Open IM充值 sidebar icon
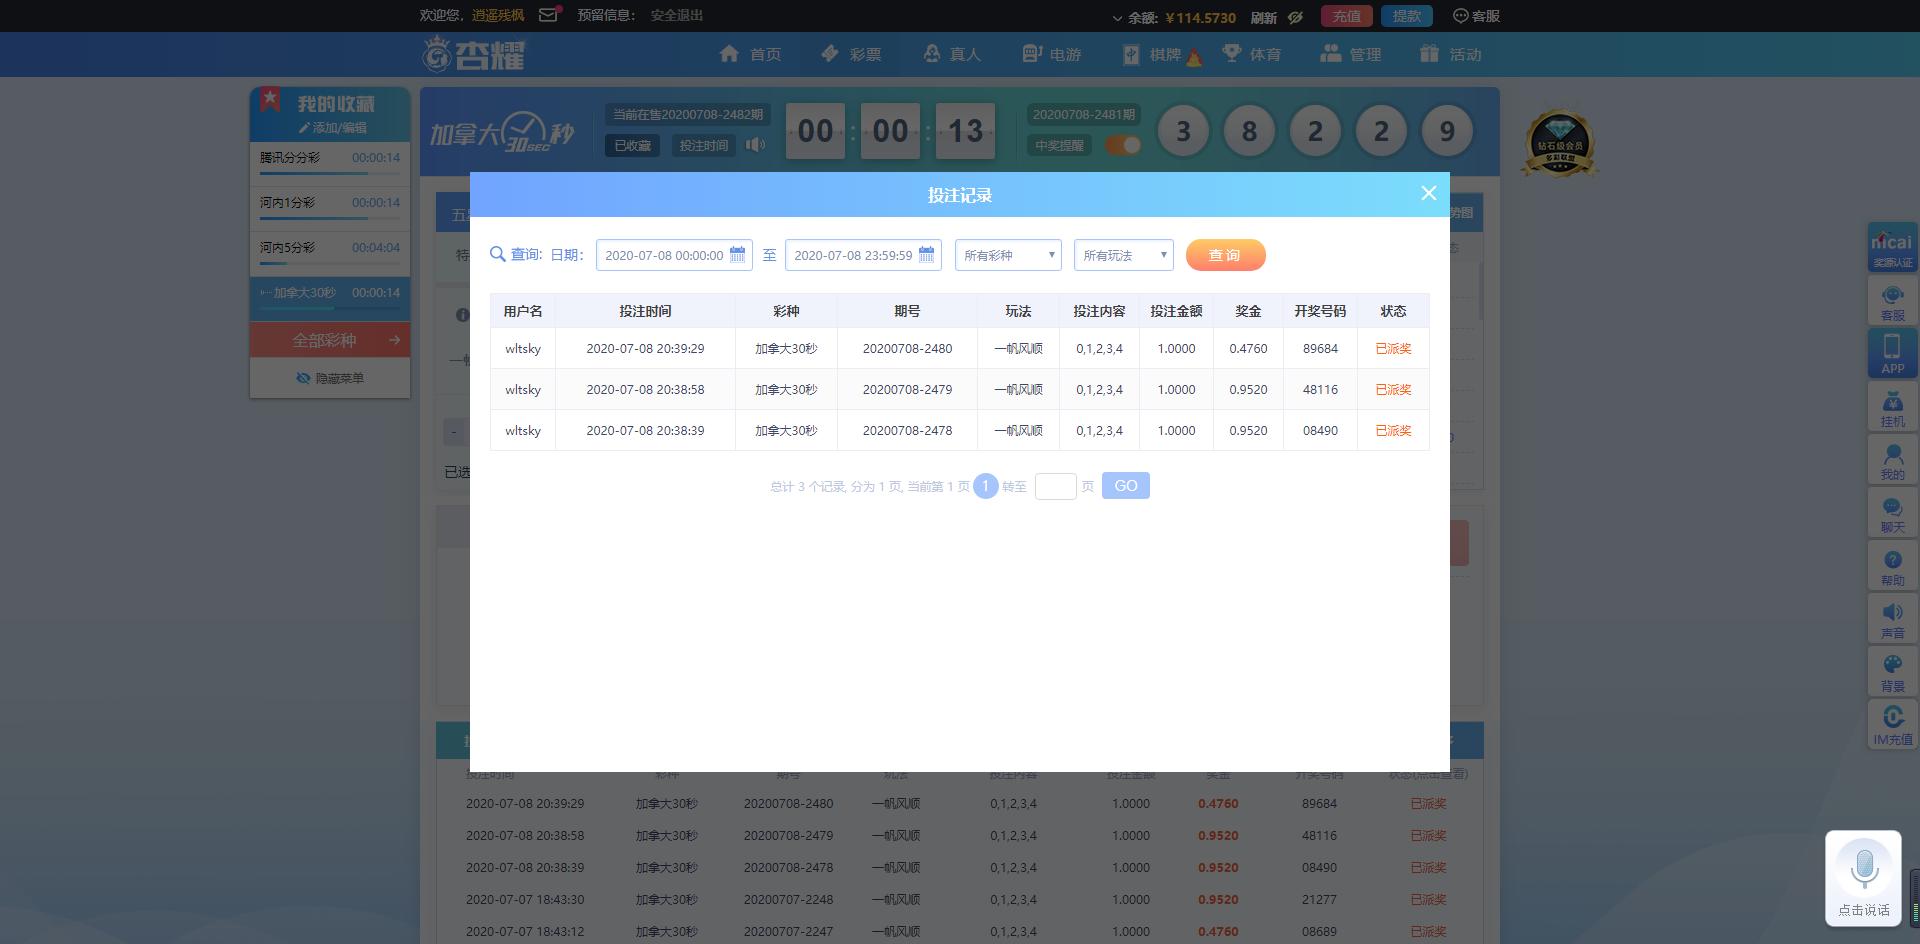 1892,725
